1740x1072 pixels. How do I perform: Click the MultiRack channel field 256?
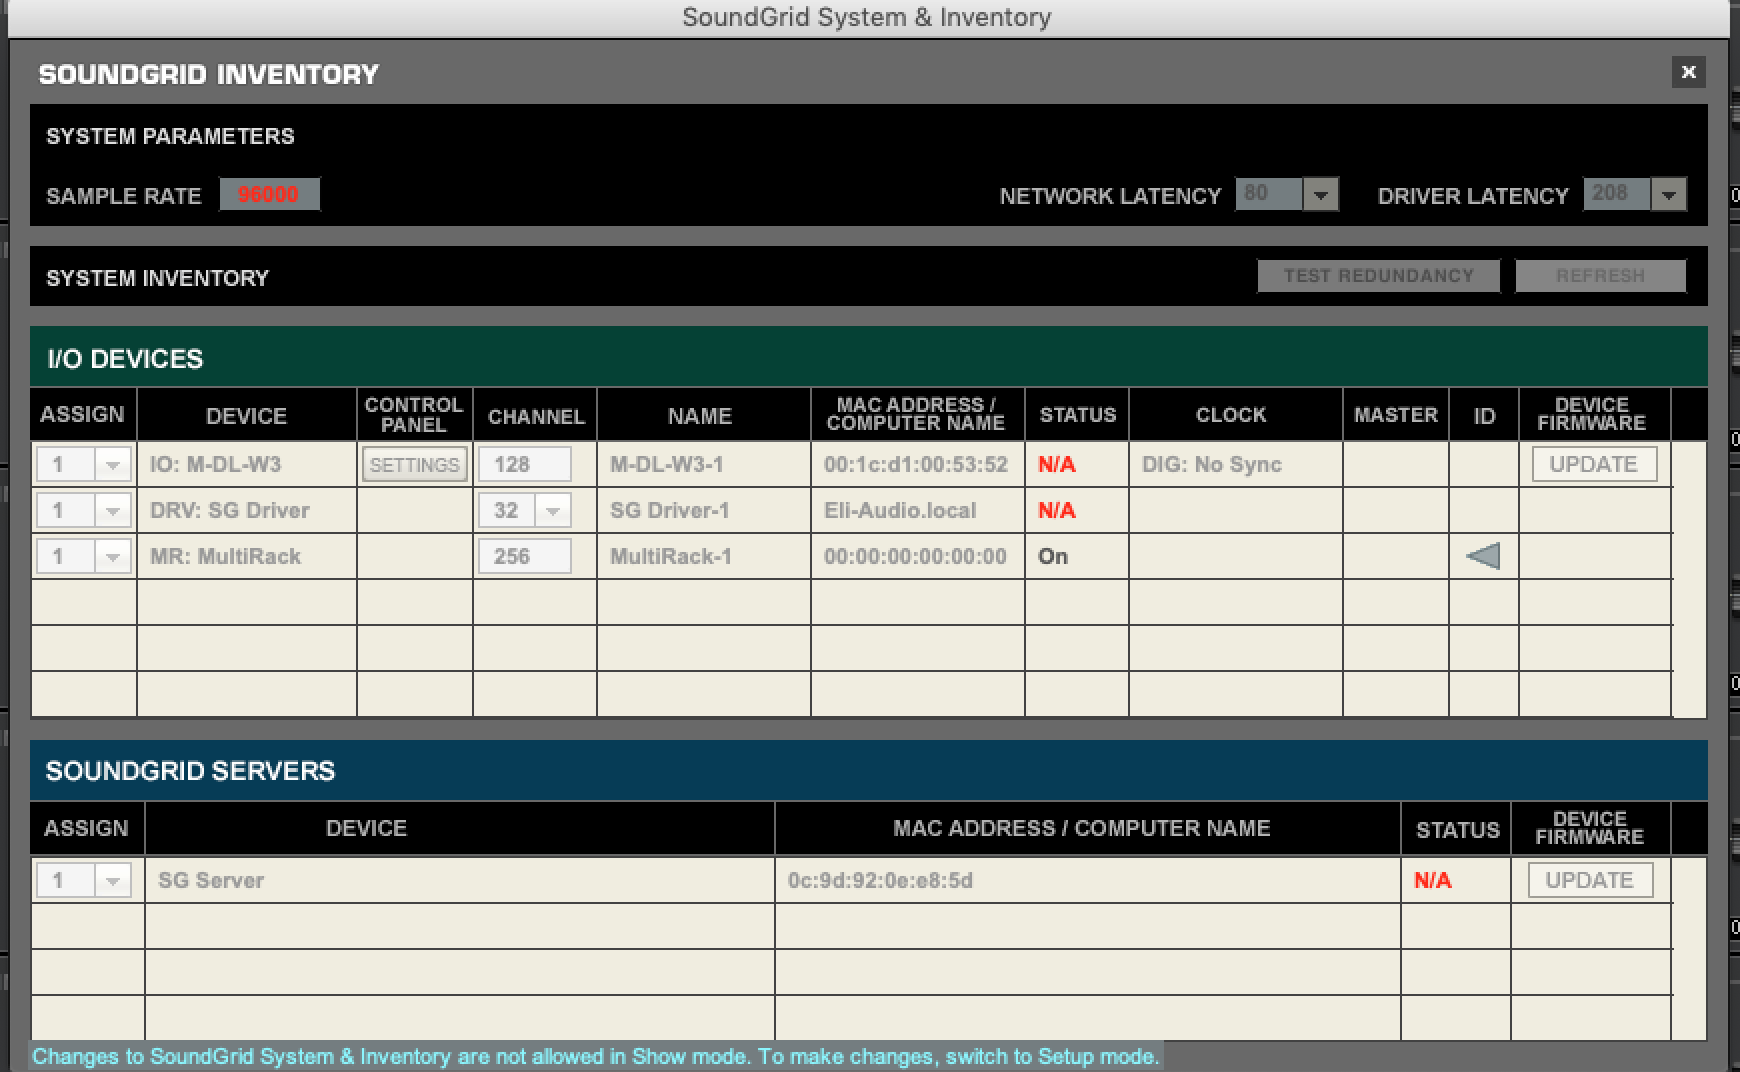pyautogui.click(x=525, y=556)
